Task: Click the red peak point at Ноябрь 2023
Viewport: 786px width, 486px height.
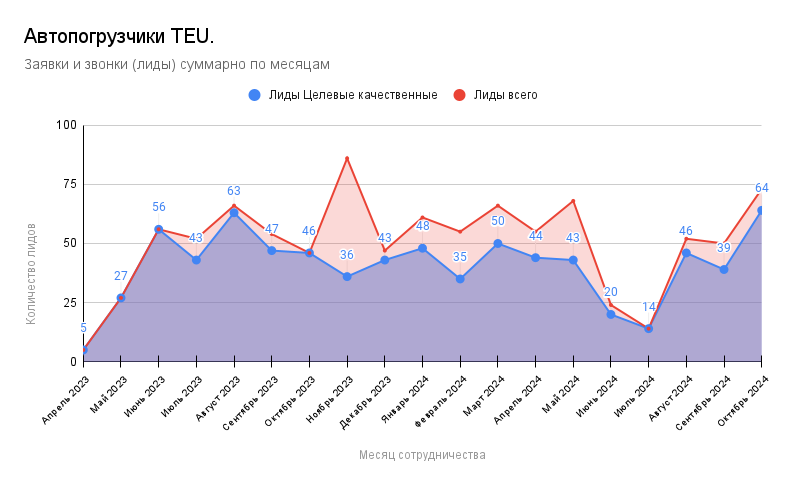Action: (347, 158)
